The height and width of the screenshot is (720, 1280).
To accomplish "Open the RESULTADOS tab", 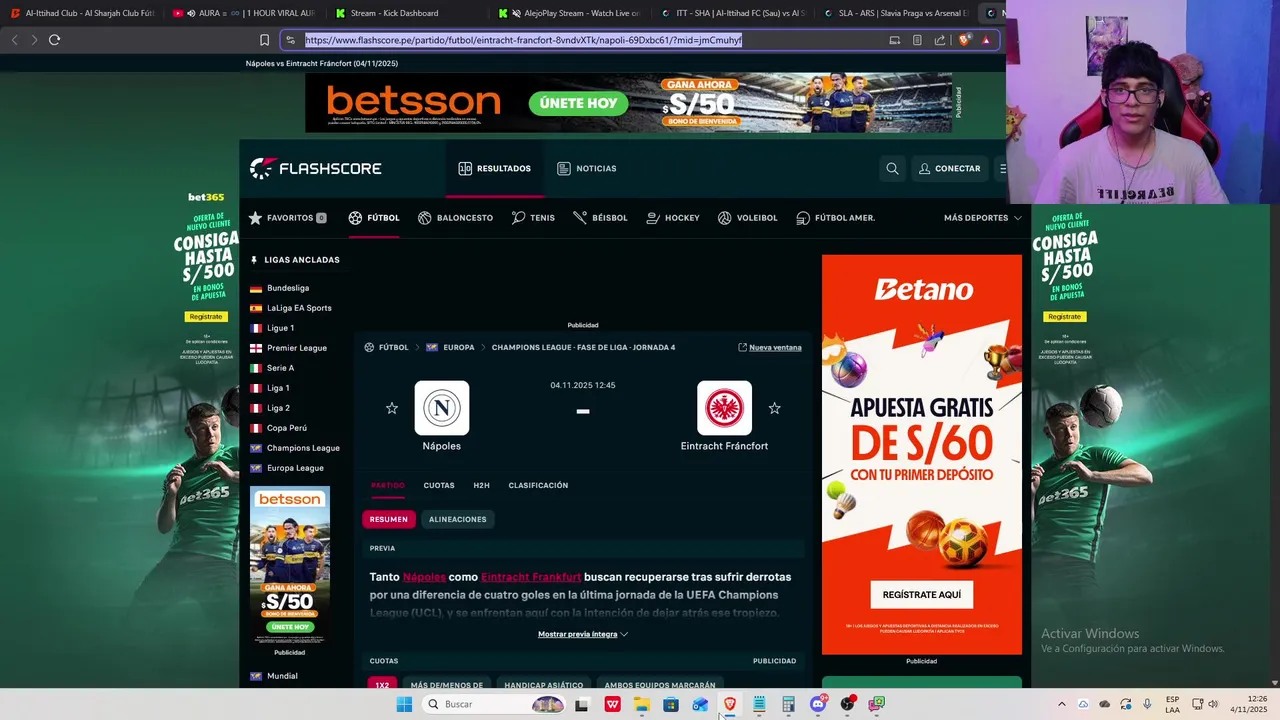I will tap(494, 169).
